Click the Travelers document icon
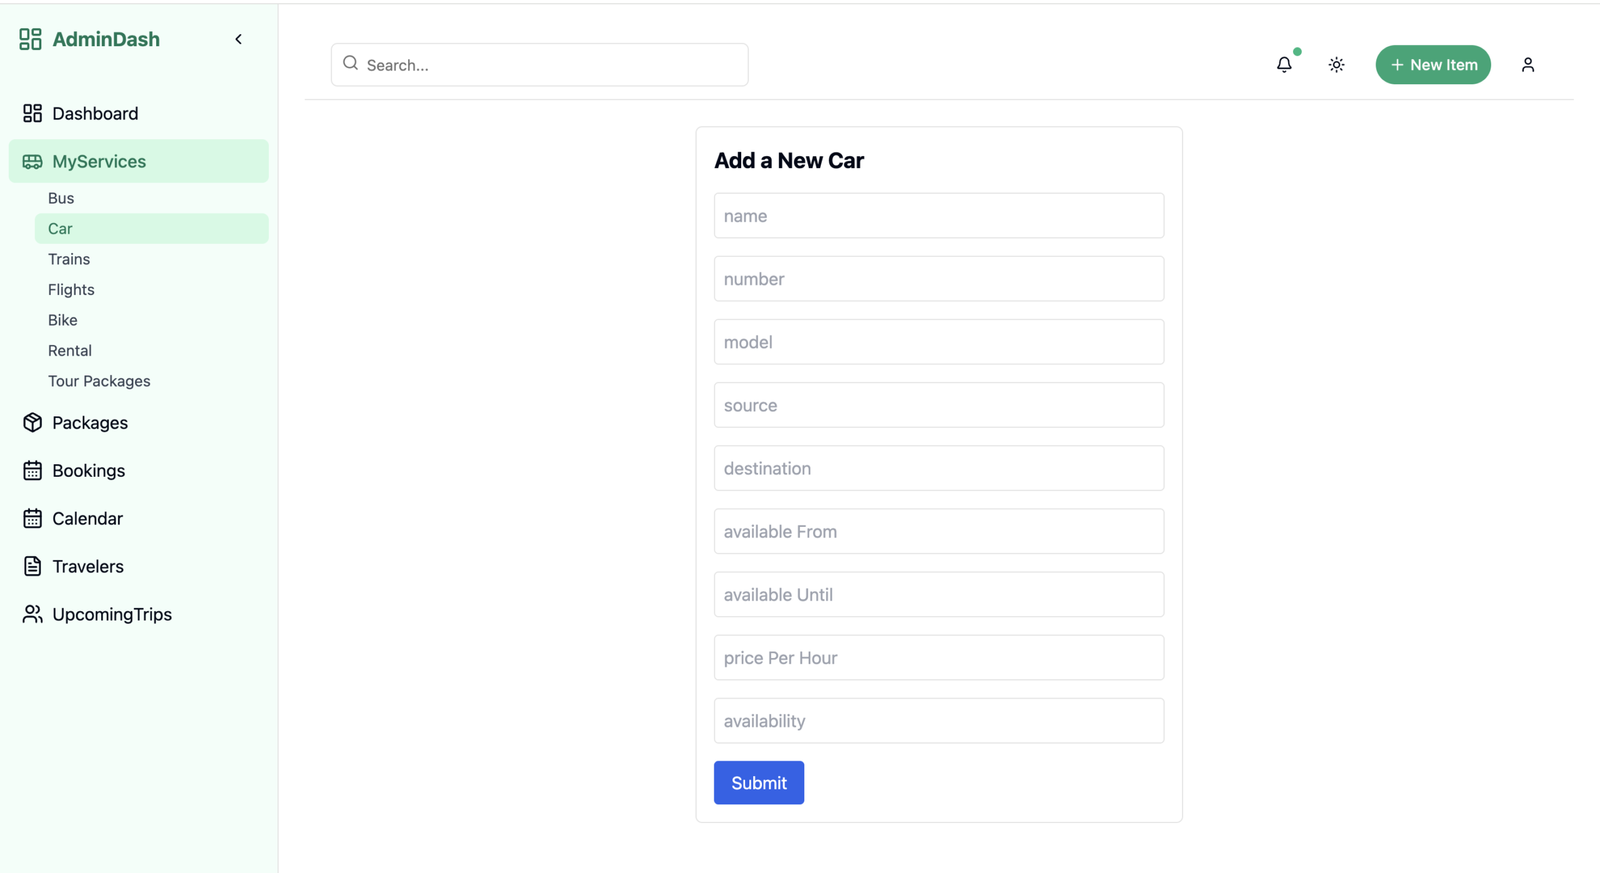 [32, 566]
